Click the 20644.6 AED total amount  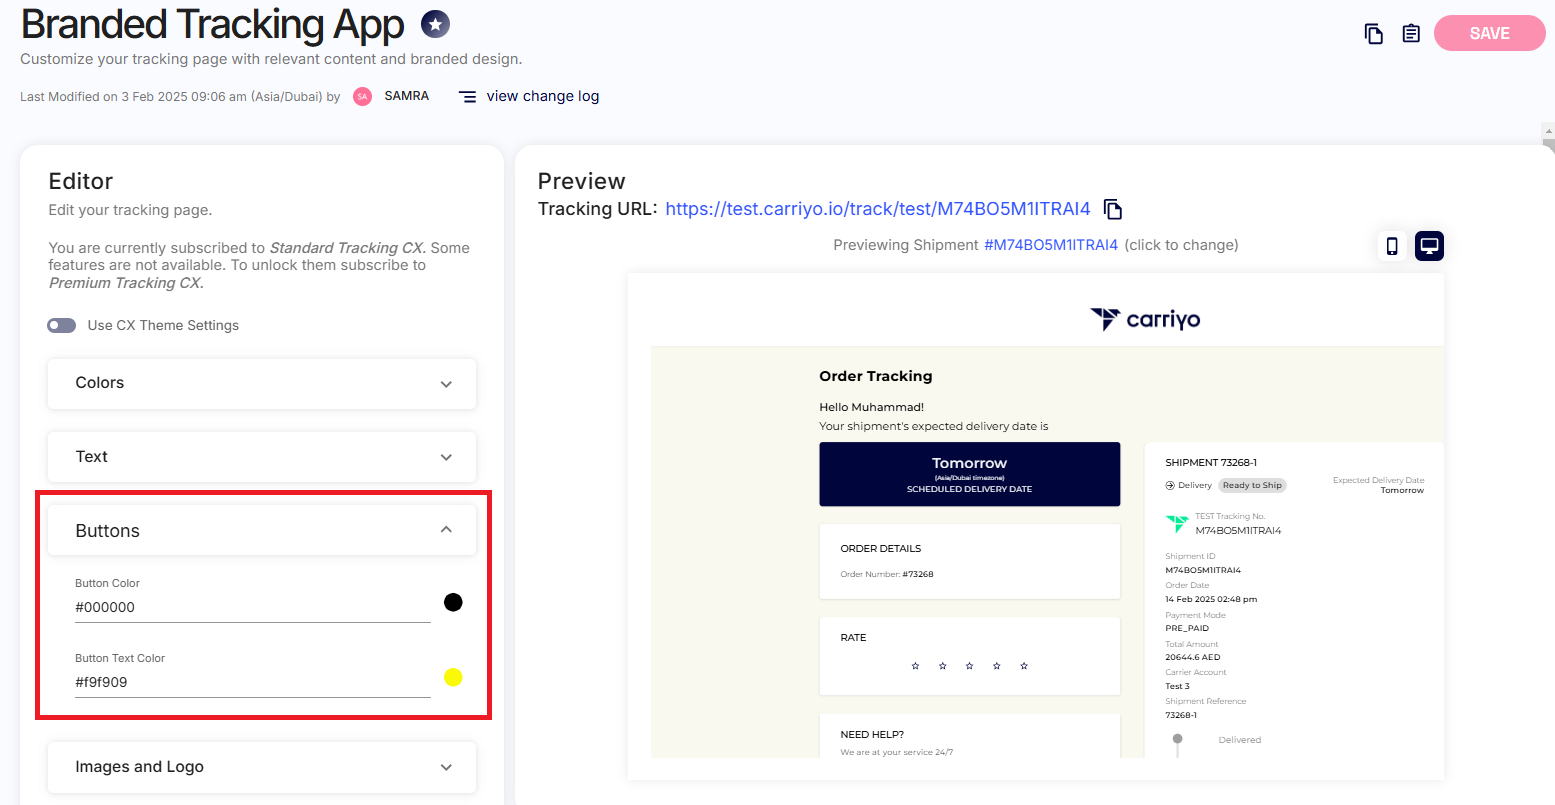(1193, 658)
